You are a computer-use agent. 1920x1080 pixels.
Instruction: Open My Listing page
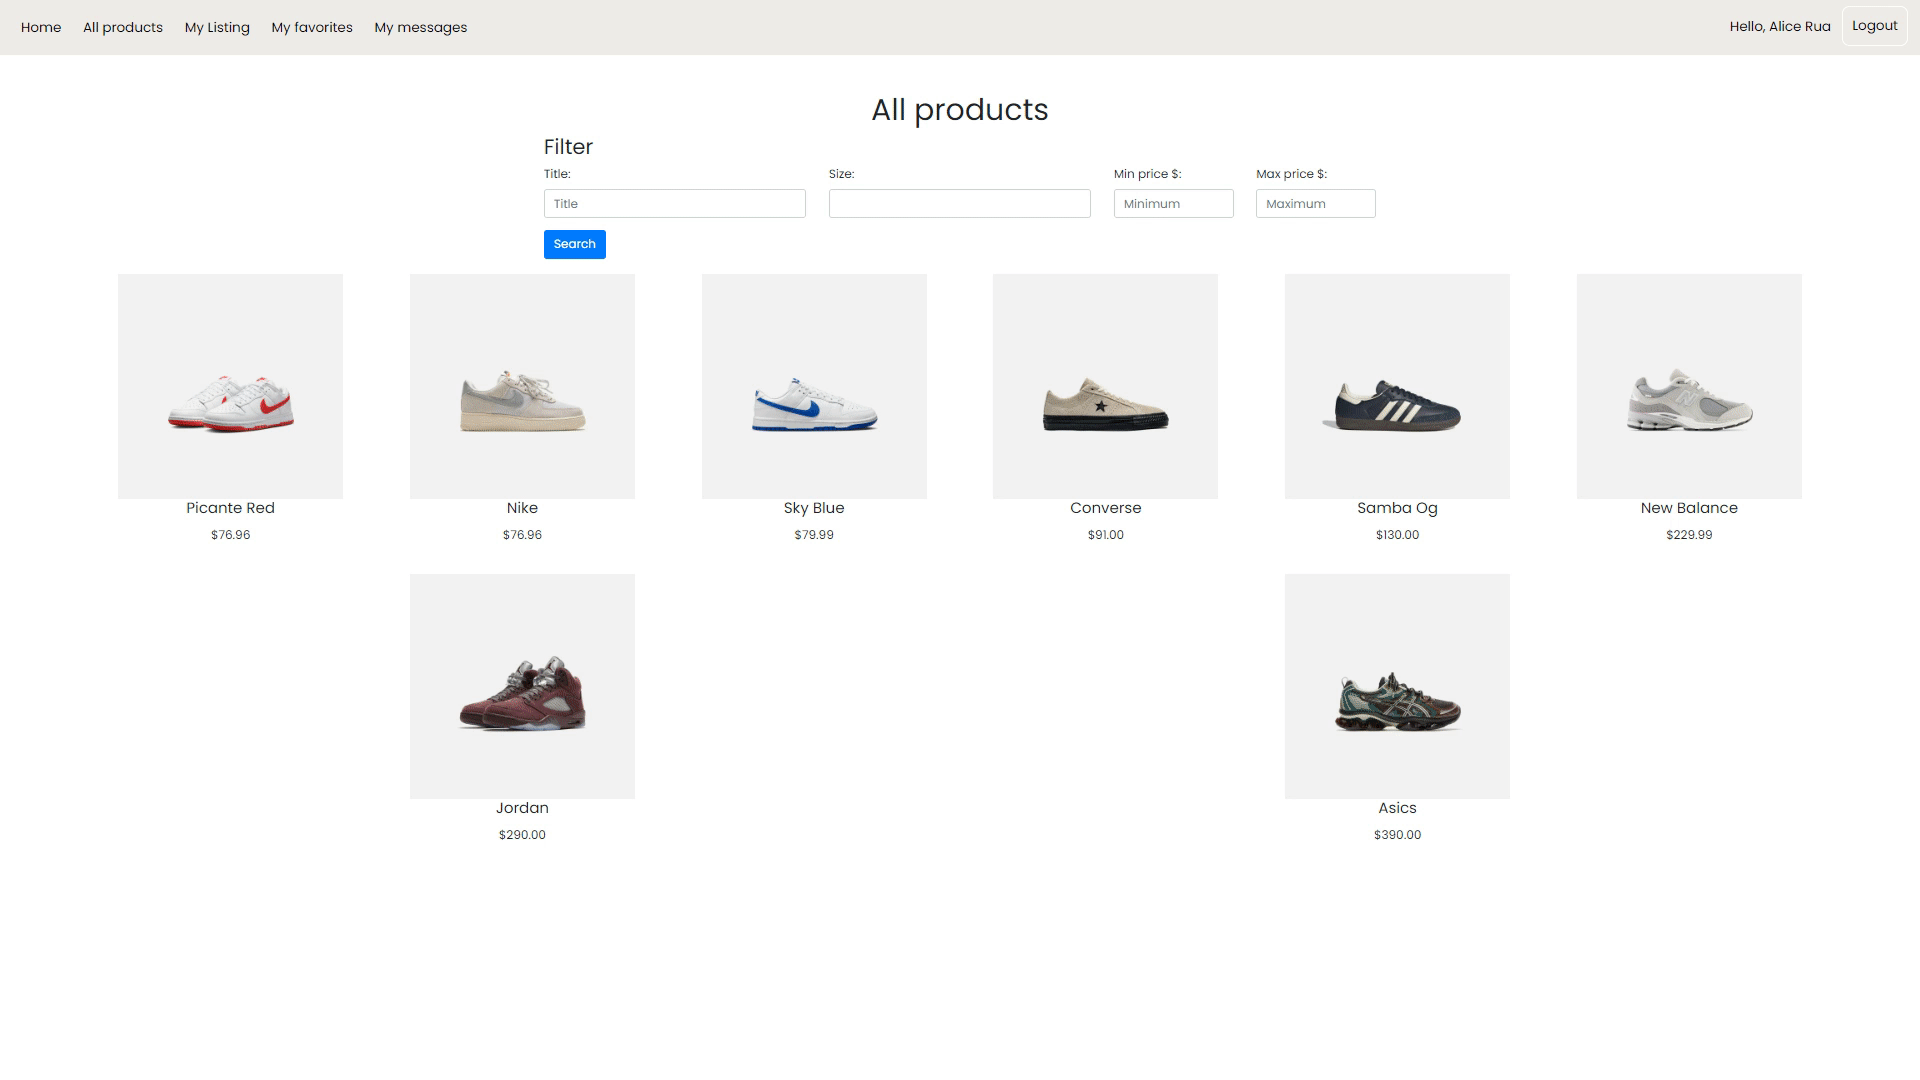(217, 27)
